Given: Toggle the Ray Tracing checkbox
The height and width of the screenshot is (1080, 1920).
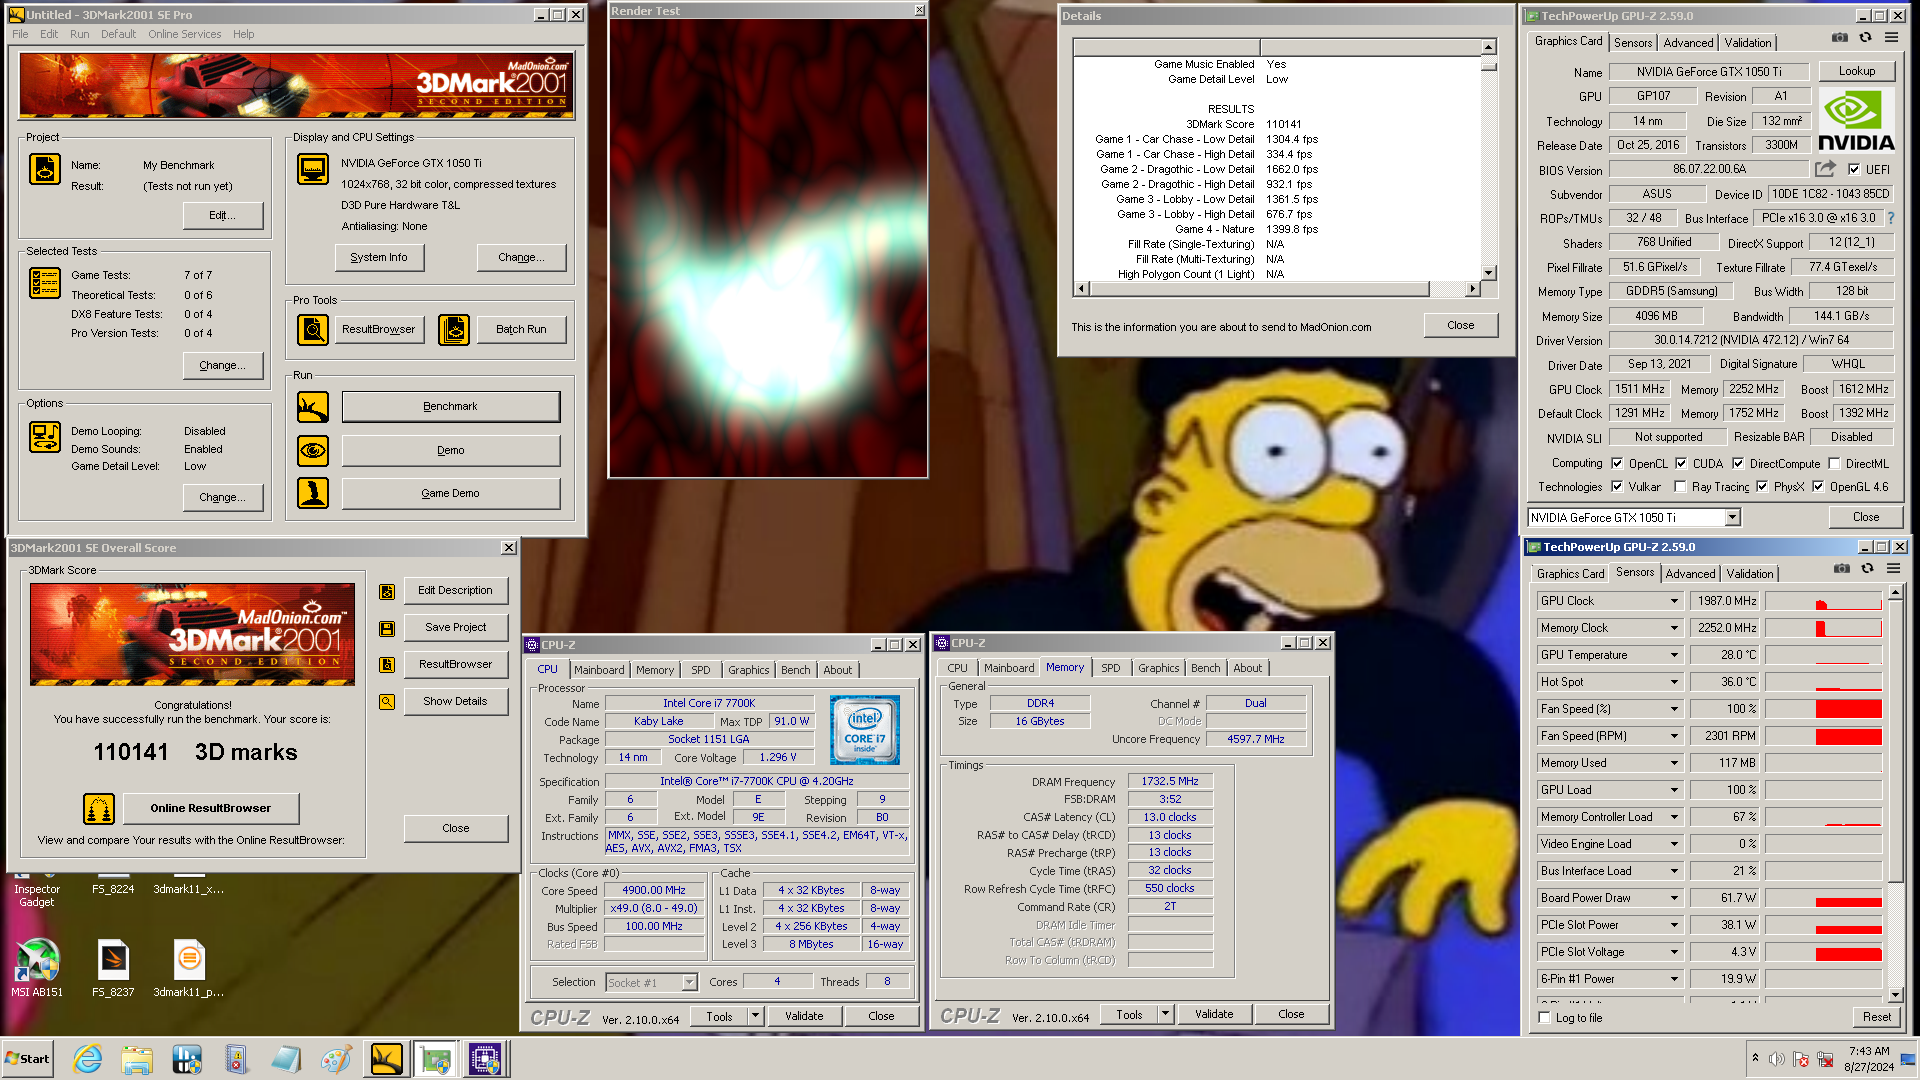Looking at the screenshot, I should coord(1681,487).
